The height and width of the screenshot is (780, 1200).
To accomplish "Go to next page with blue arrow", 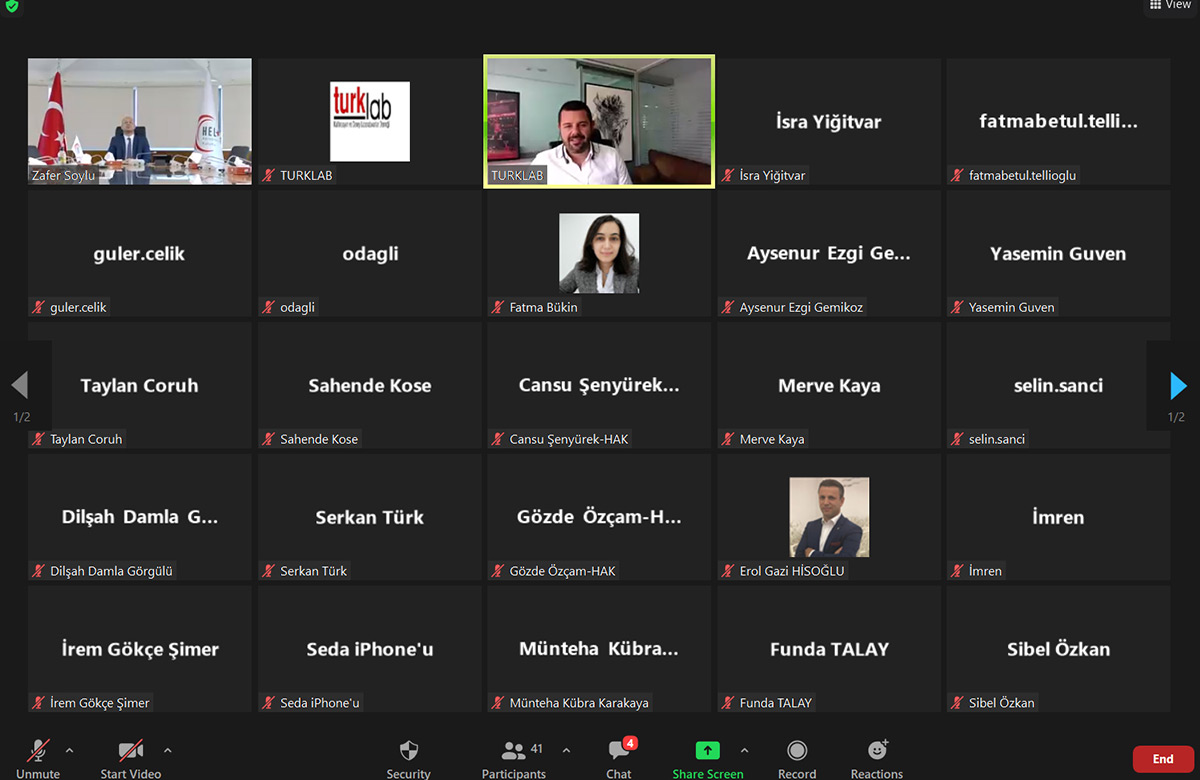I will click(x=1178, y=385).
